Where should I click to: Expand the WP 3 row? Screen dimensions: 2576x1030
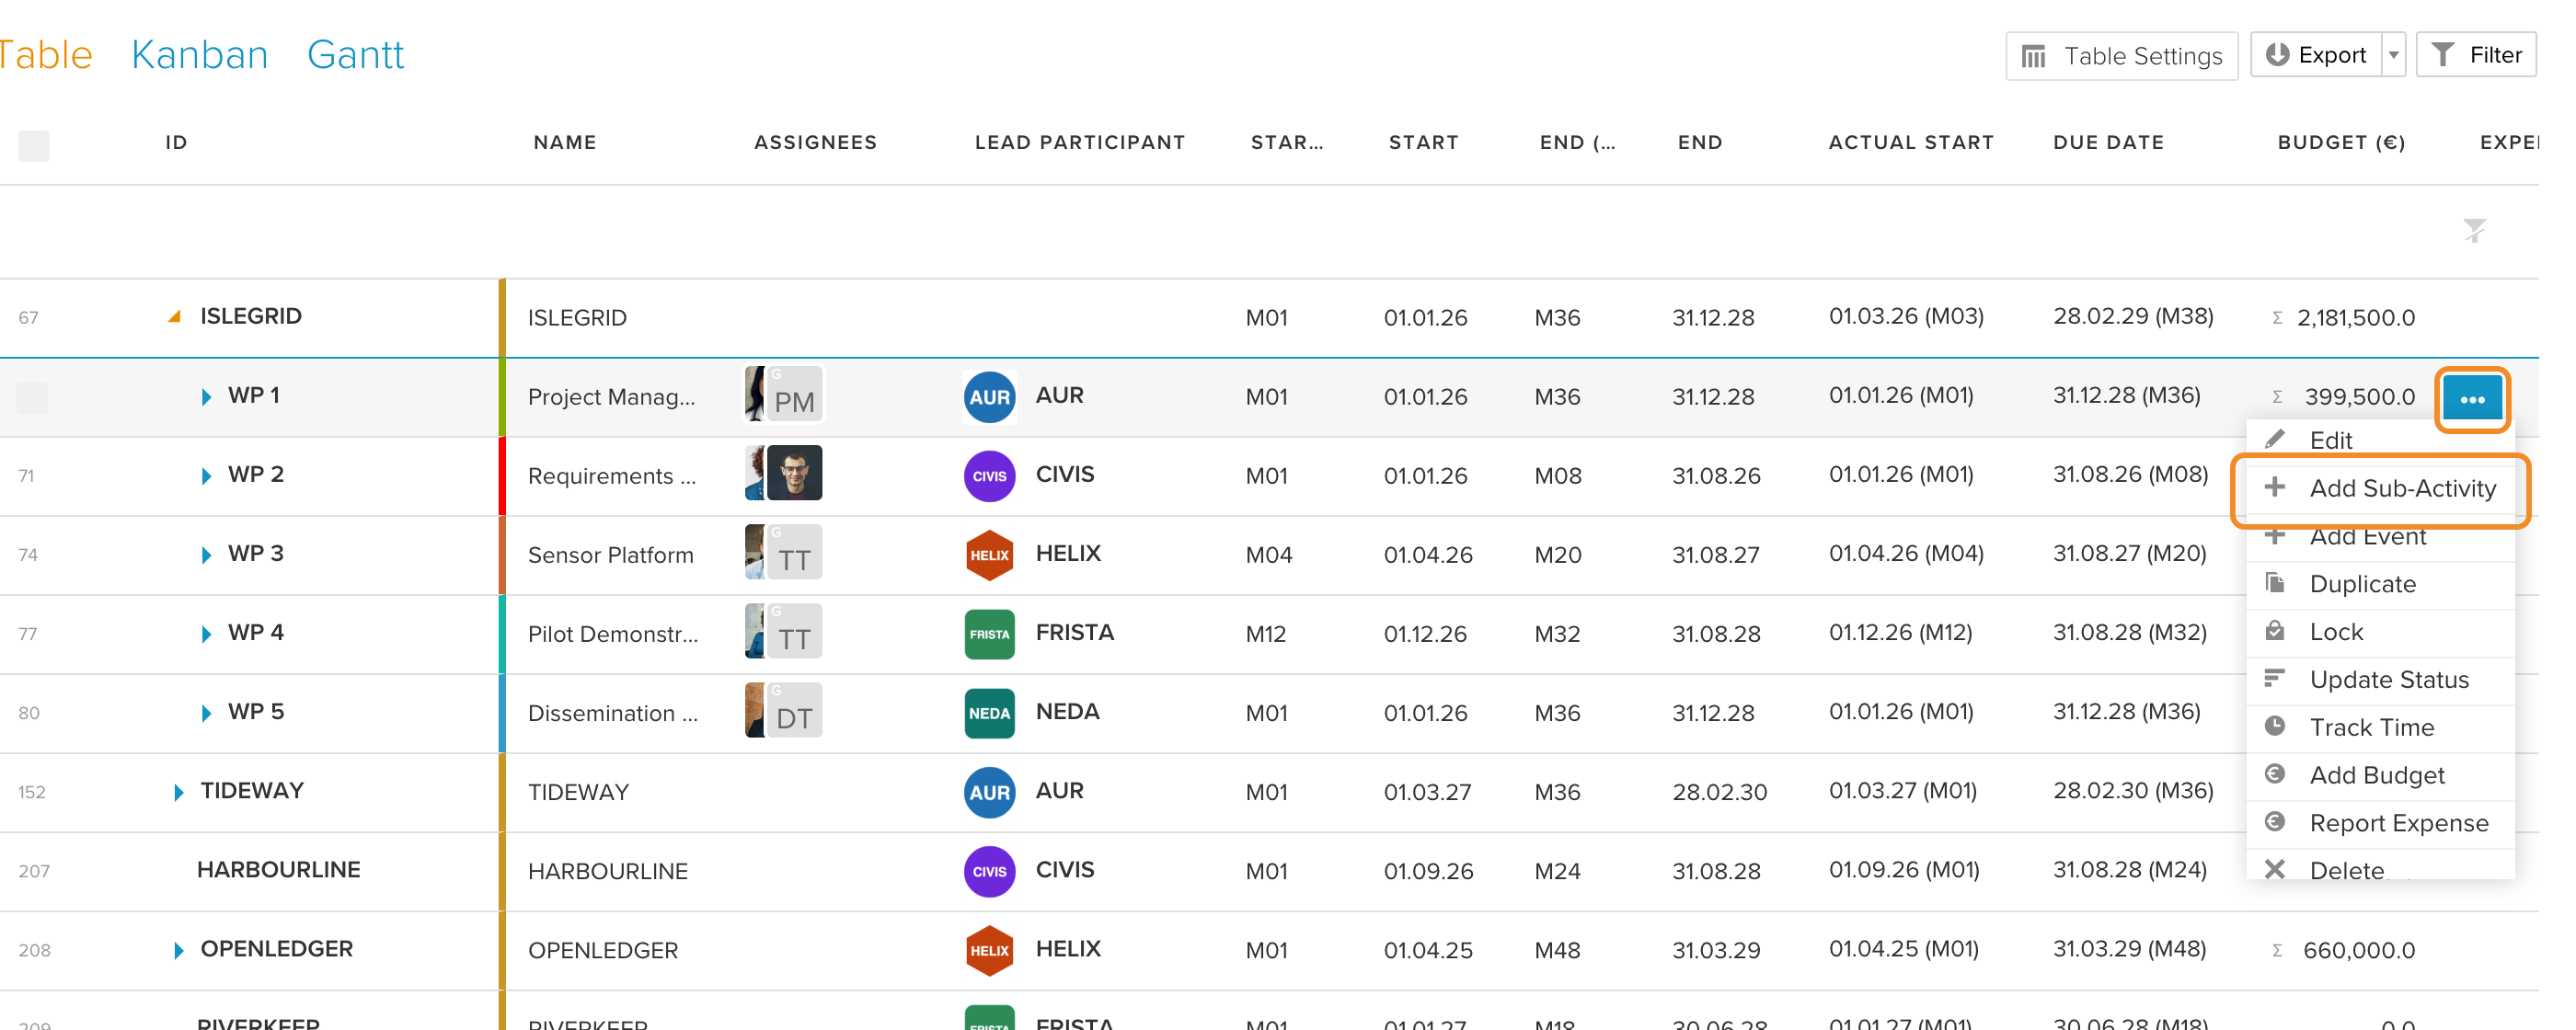pos(206,555)
